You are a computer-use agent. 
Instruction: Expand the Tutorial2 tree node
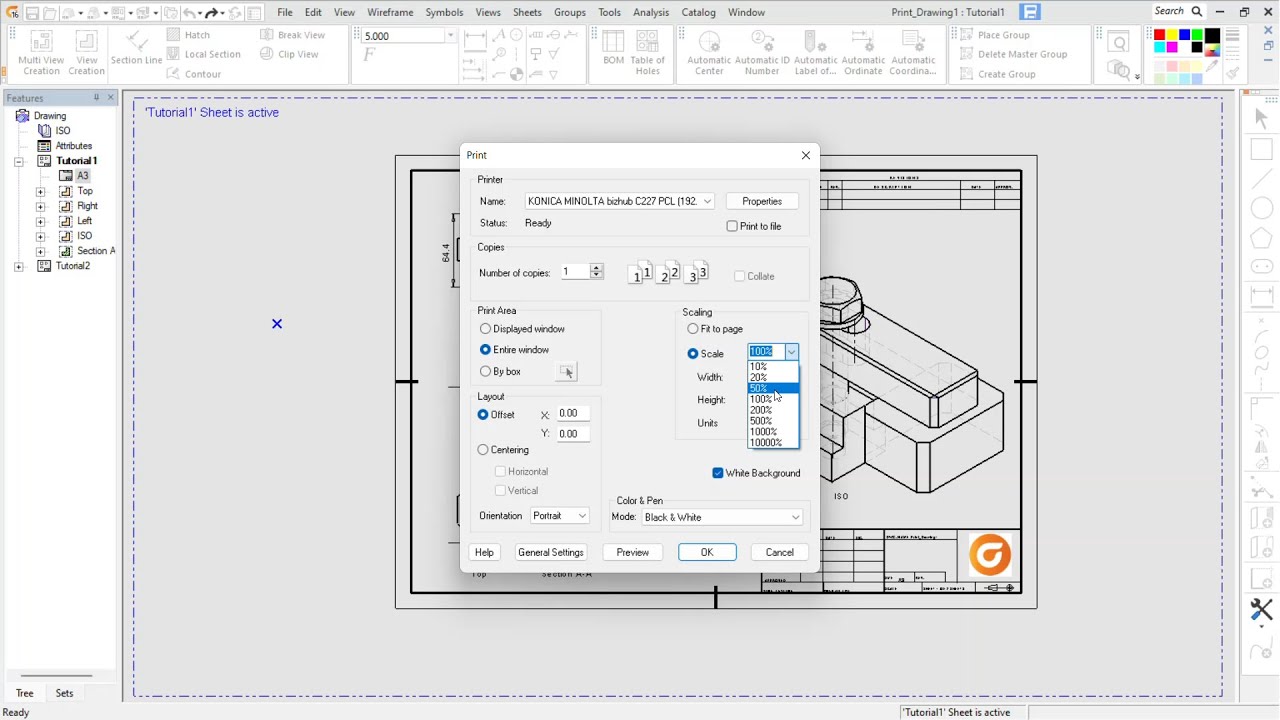(x=19, y=267)
